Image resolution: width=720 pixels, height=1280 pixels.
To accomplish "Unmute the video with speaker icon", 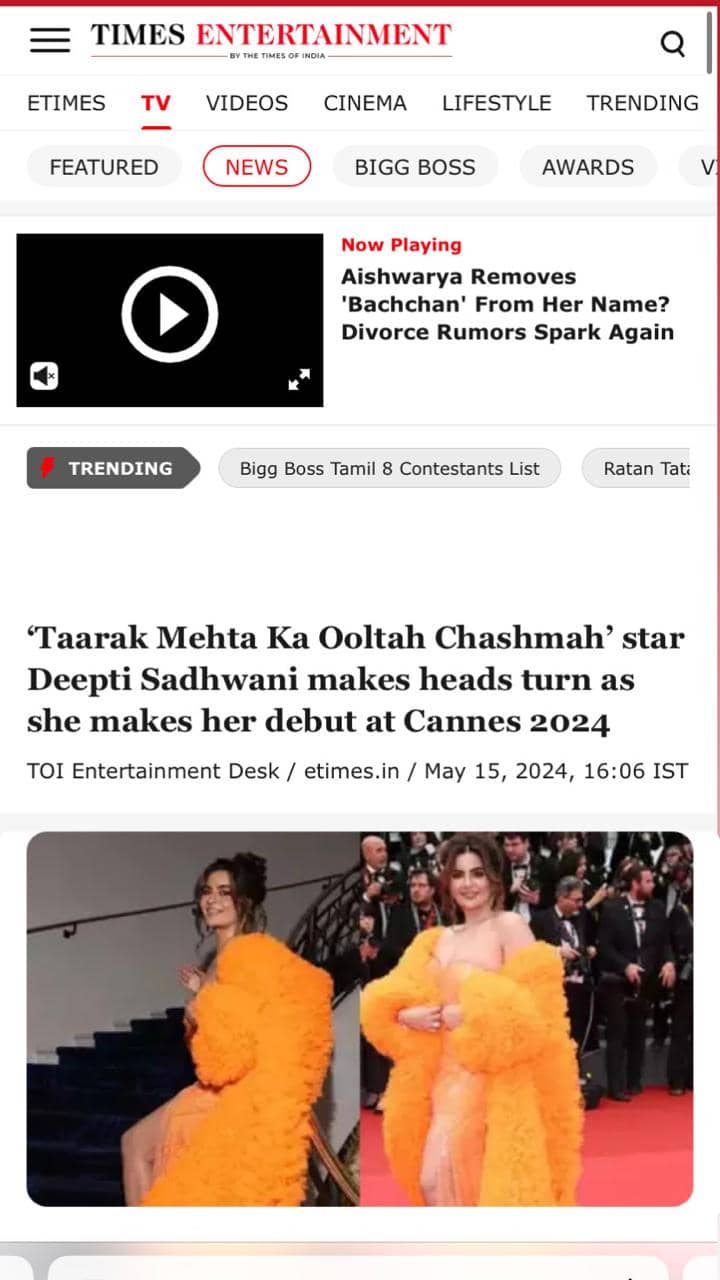I will [44, 376].
